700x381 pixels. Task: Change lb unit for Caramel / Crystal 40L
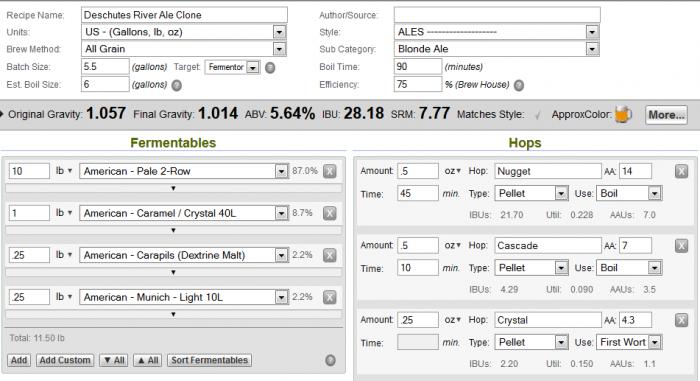tap(63, 213)
